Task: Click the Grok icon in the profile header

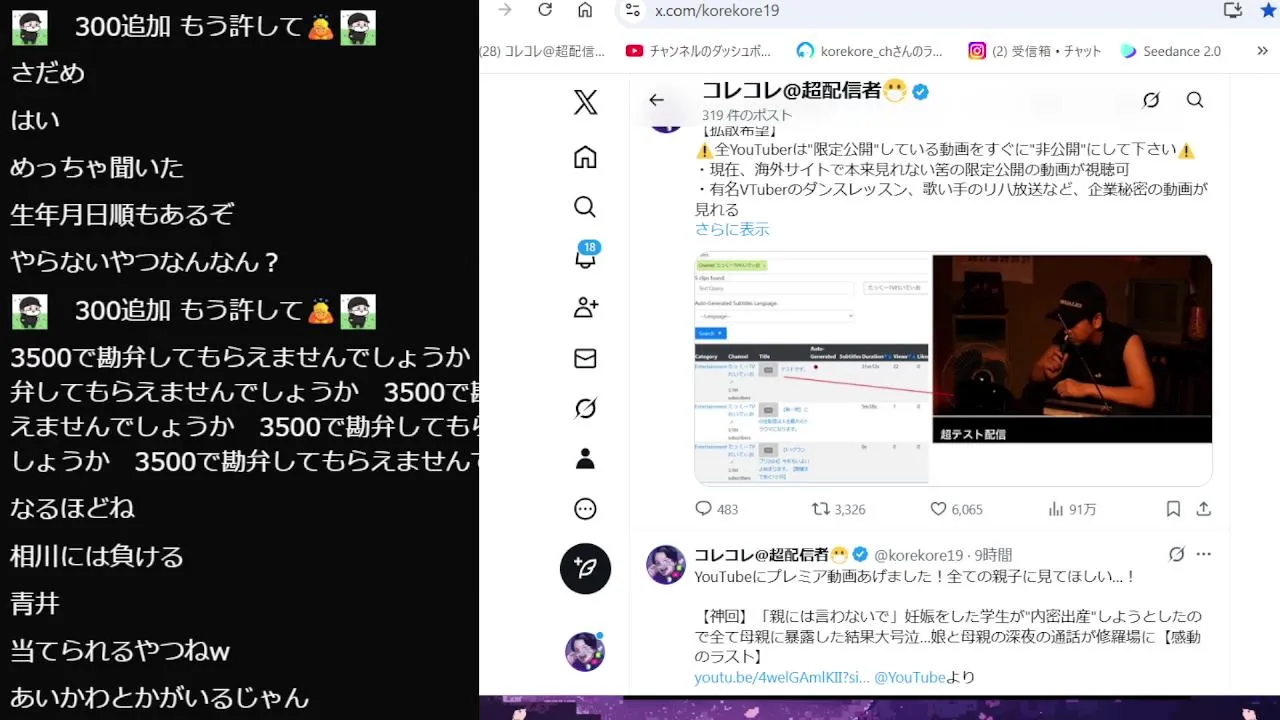Action: [1151, 100]
